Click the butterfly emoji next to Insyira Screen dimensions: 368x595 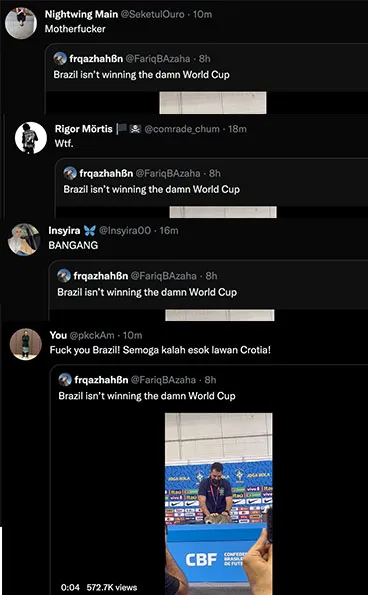pos(90,230)
